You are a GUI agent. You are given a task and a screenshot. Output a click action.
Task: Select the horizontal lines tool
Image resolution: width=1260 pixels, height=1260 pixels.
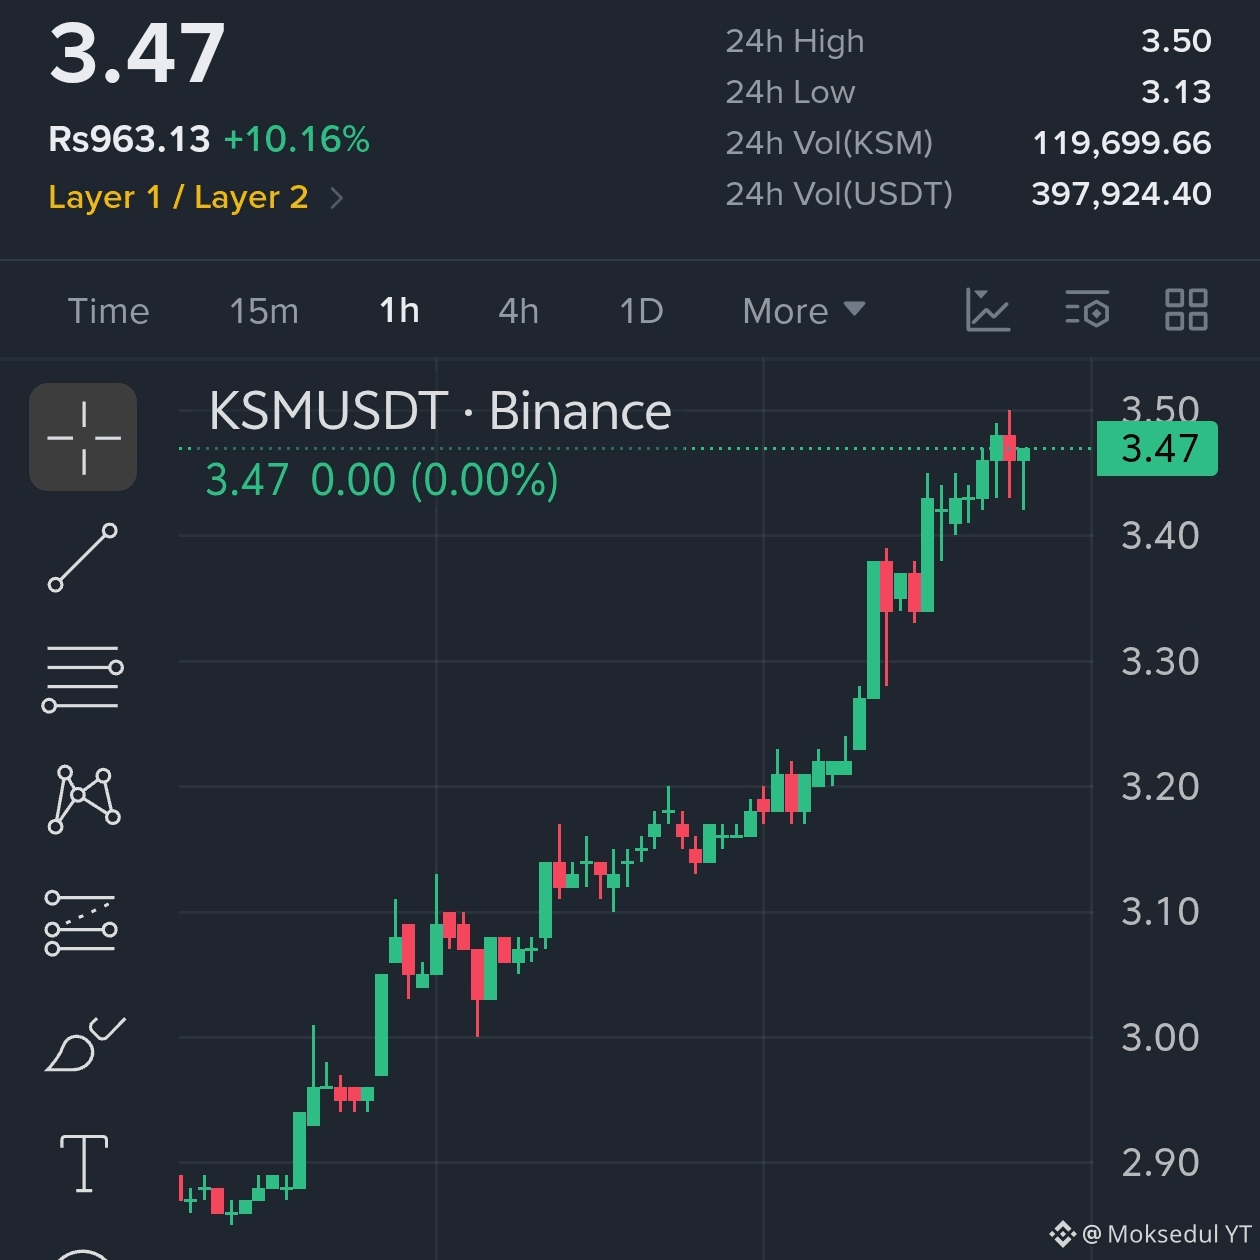(x=83, y=679)
